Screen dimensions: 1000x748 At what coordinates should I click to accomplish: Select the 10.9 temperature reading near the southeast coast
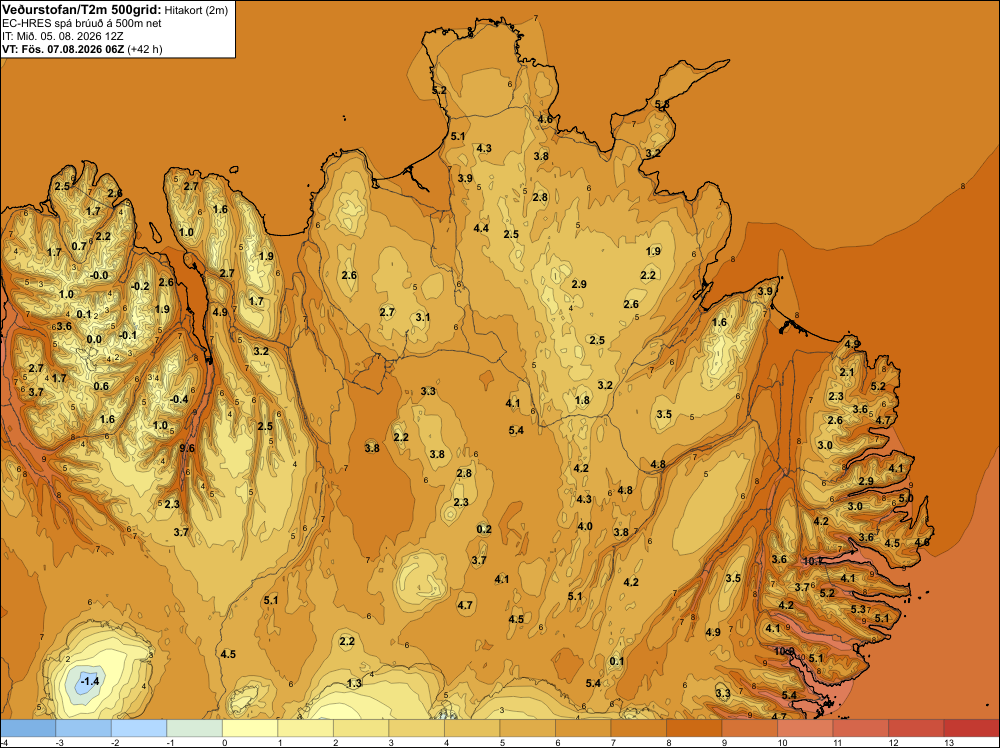pyautogui.click(x=784, y=652)
